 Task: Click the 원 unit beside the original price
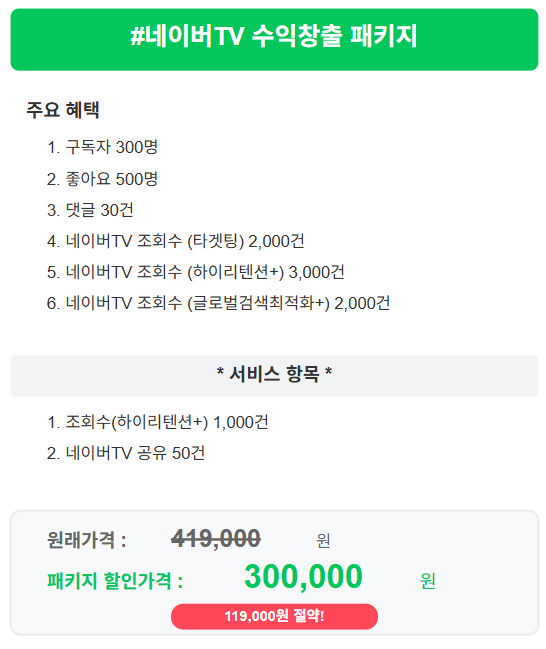tap(323, 541)
